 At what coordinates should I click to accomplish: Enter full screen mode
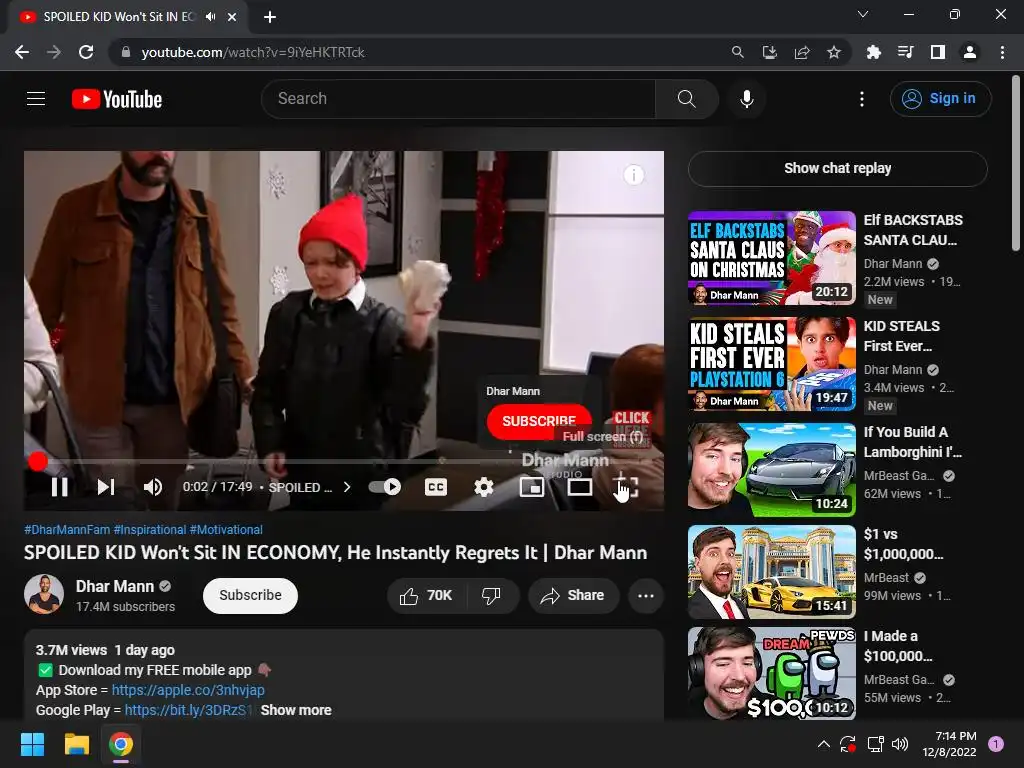tap(626, 487)
